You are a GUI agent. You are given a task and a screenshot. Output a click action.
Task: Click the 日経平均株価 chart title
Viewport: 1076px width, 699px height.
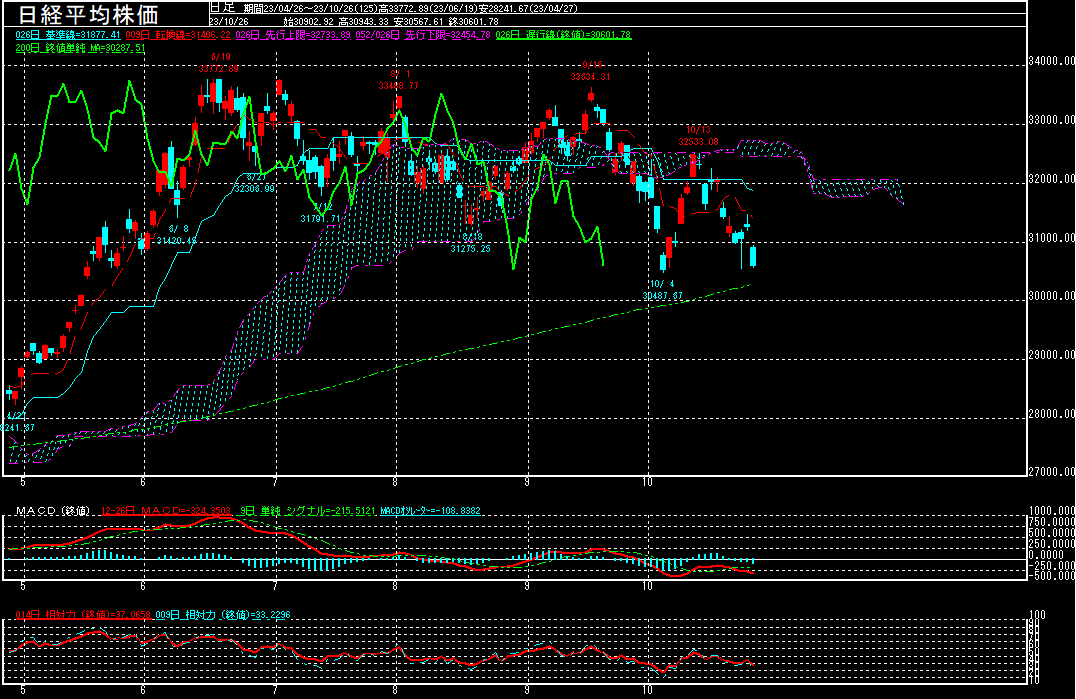coord(88,14)
